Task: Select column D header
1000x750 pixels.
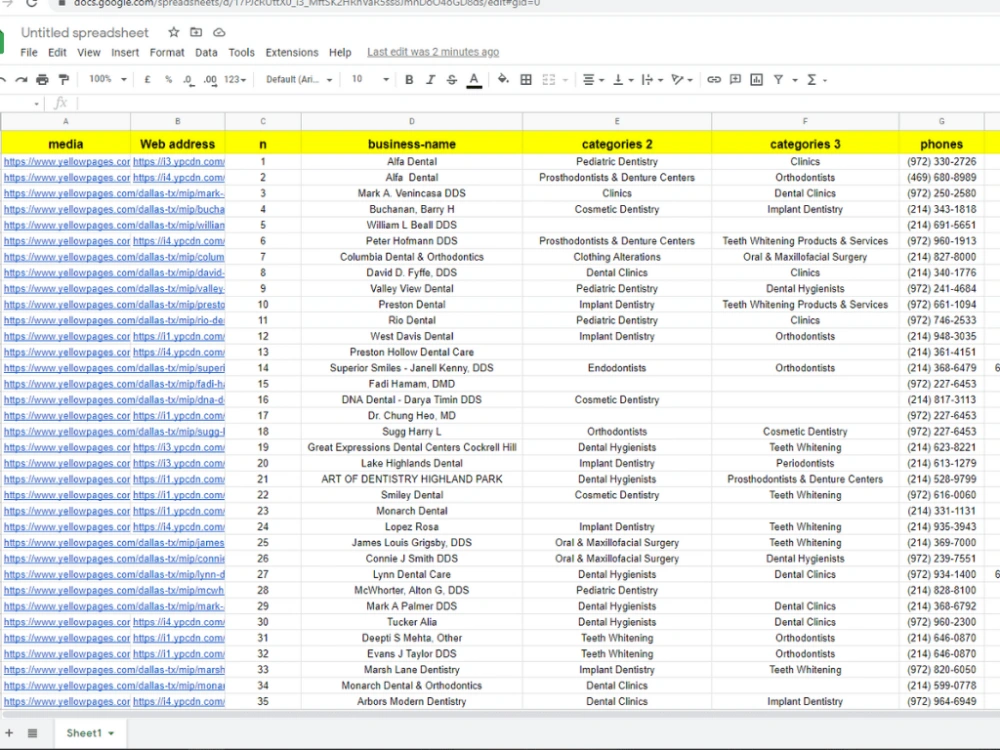Action: pos(411,121)
